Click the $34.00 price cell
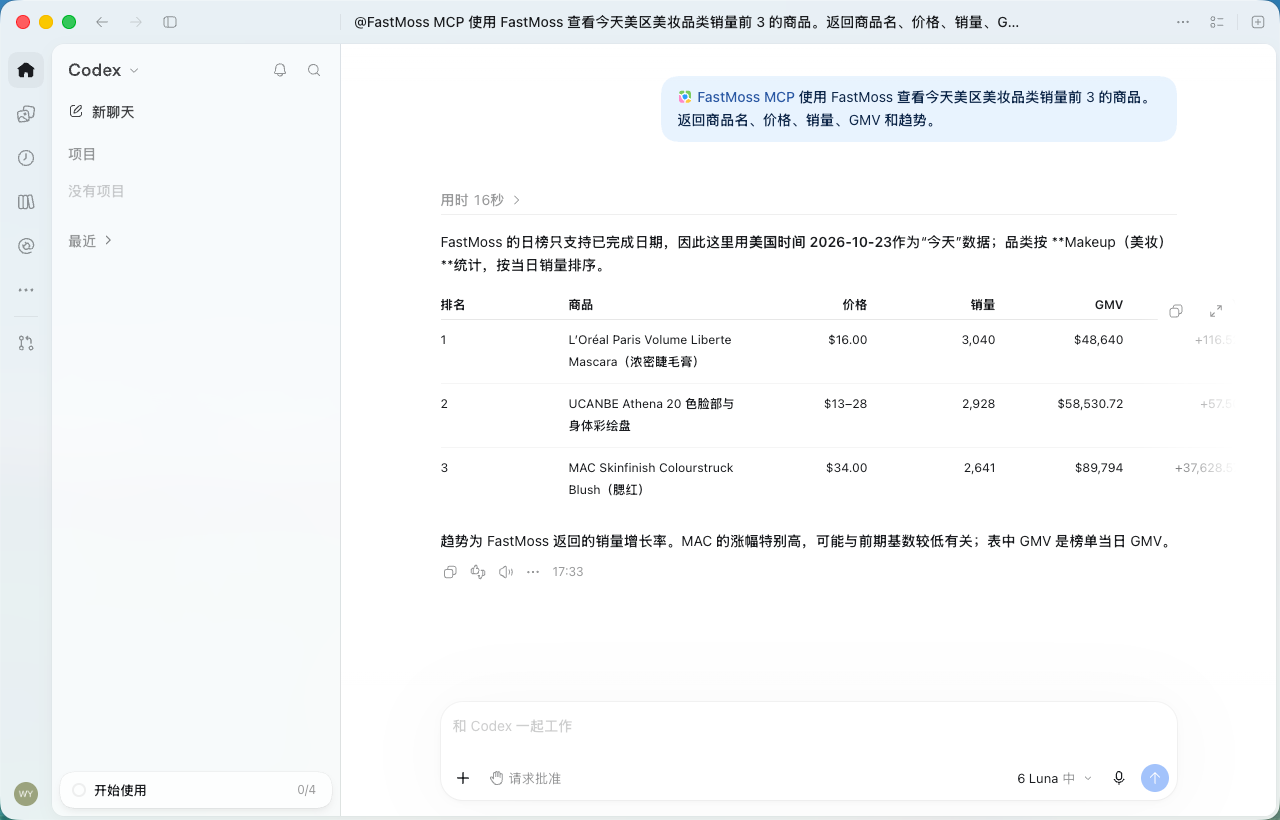 [x=847, y=468]
